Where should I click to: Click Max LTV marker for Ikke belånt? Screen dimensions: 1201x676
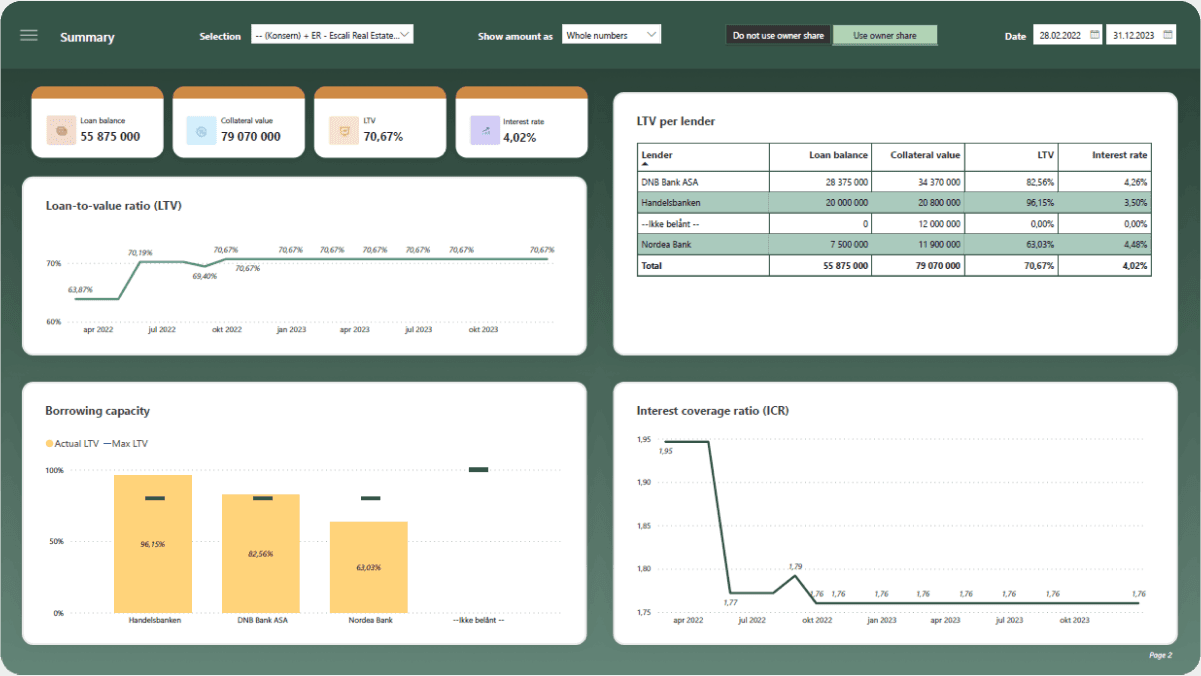coord(478,469)
